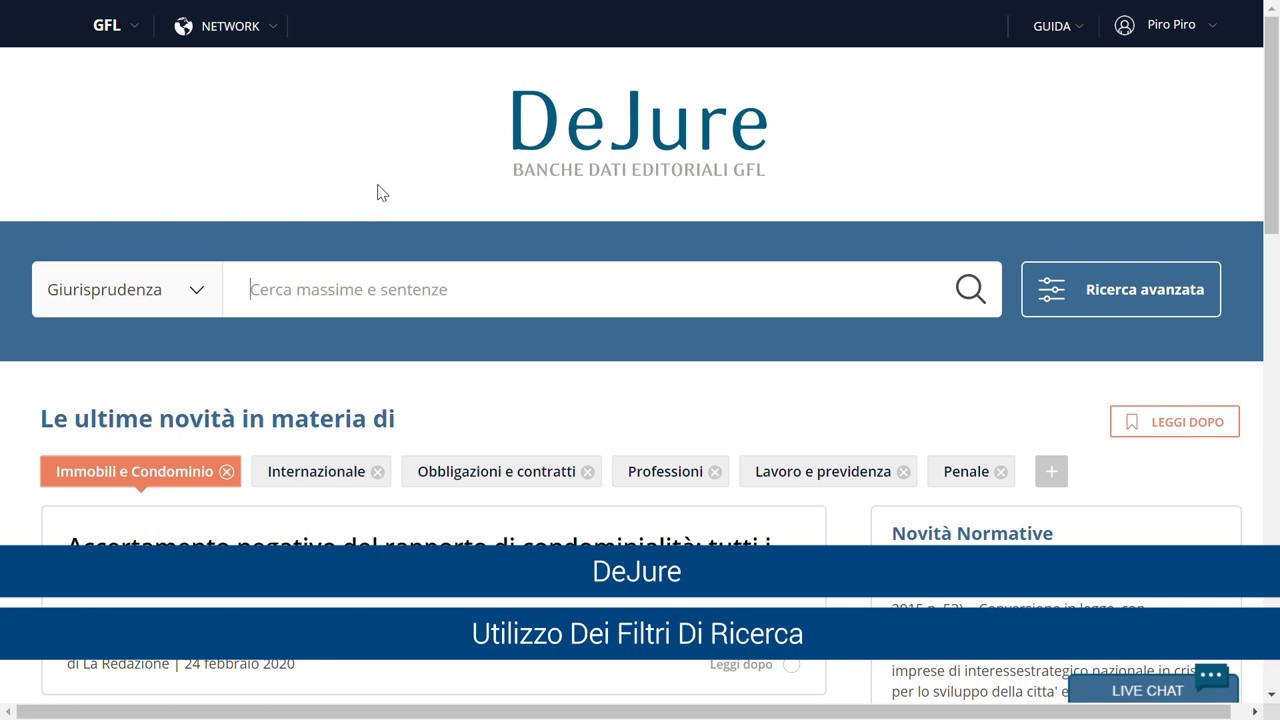Click the scroll right arrow

tap(1256, 712)
